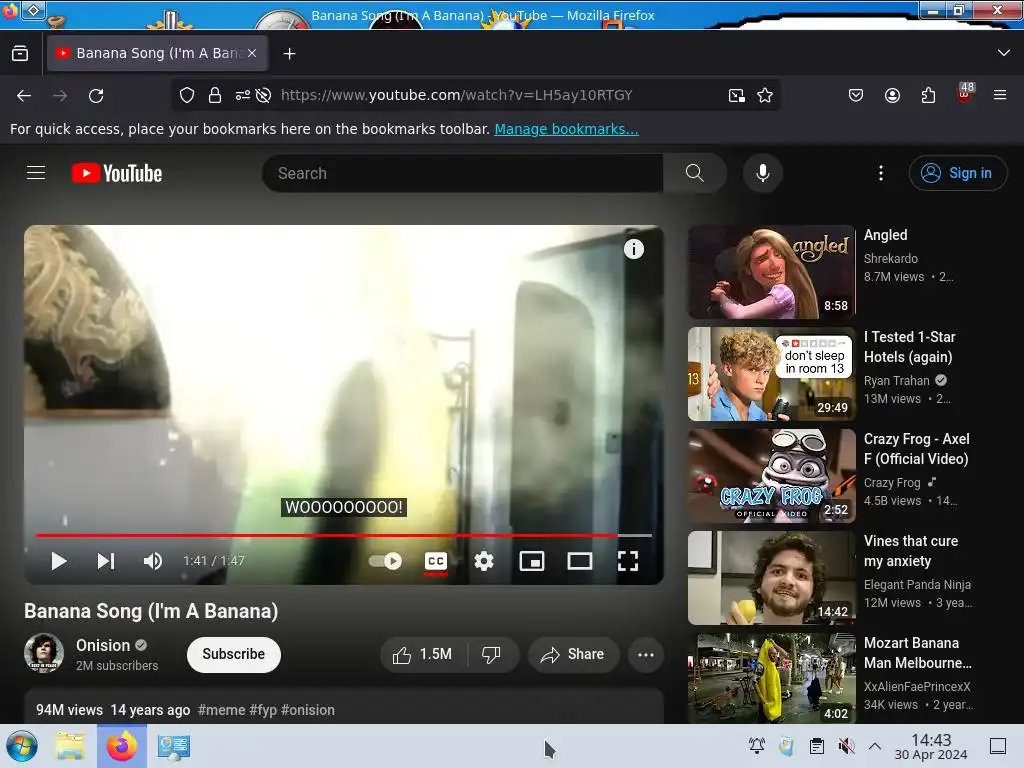Image resolution: width=1024 pixels, height=768 pixels.
Task: Click the search magnifier button
Action: pyautogui.click(x=695, y=173)
